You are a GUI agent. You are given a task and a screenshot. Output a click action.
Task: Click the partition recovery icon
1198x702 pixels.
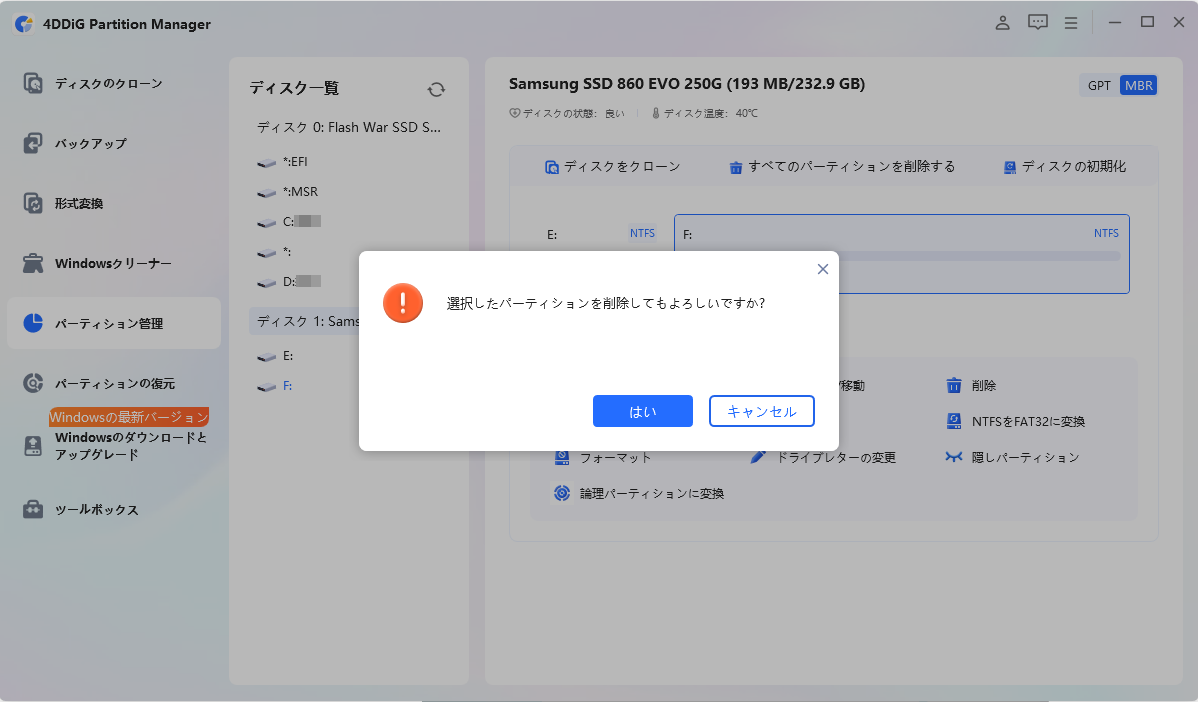pyautogui.click(x=33, y=383)
